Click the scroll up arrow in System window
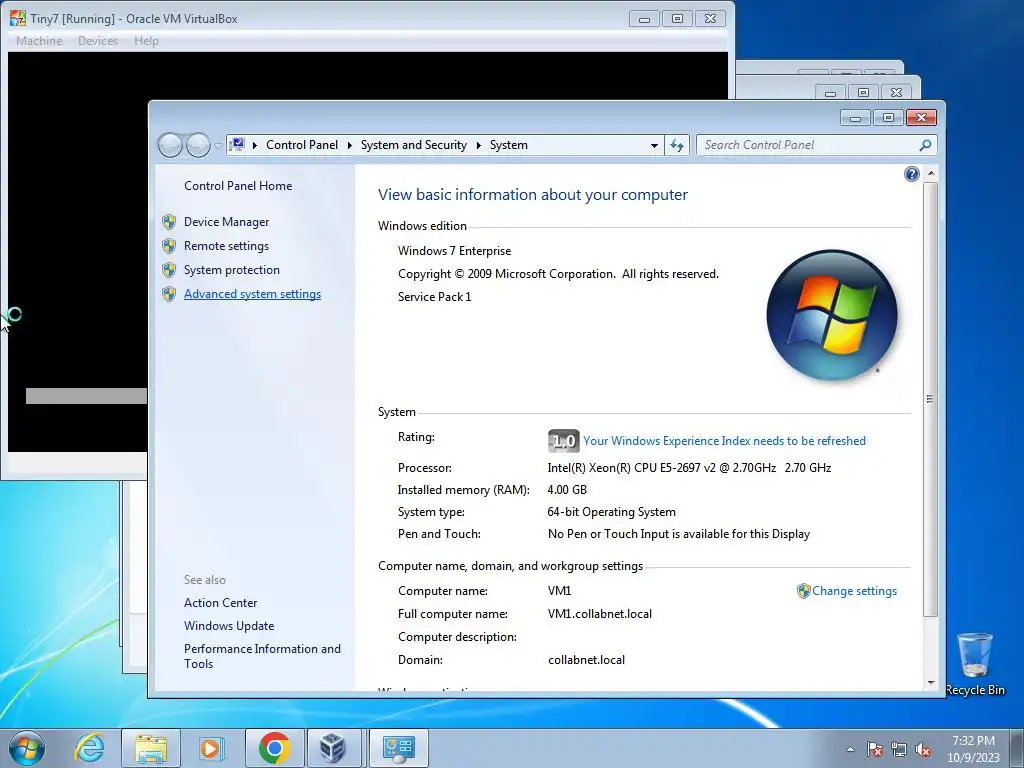 click(x=931, y=174)
